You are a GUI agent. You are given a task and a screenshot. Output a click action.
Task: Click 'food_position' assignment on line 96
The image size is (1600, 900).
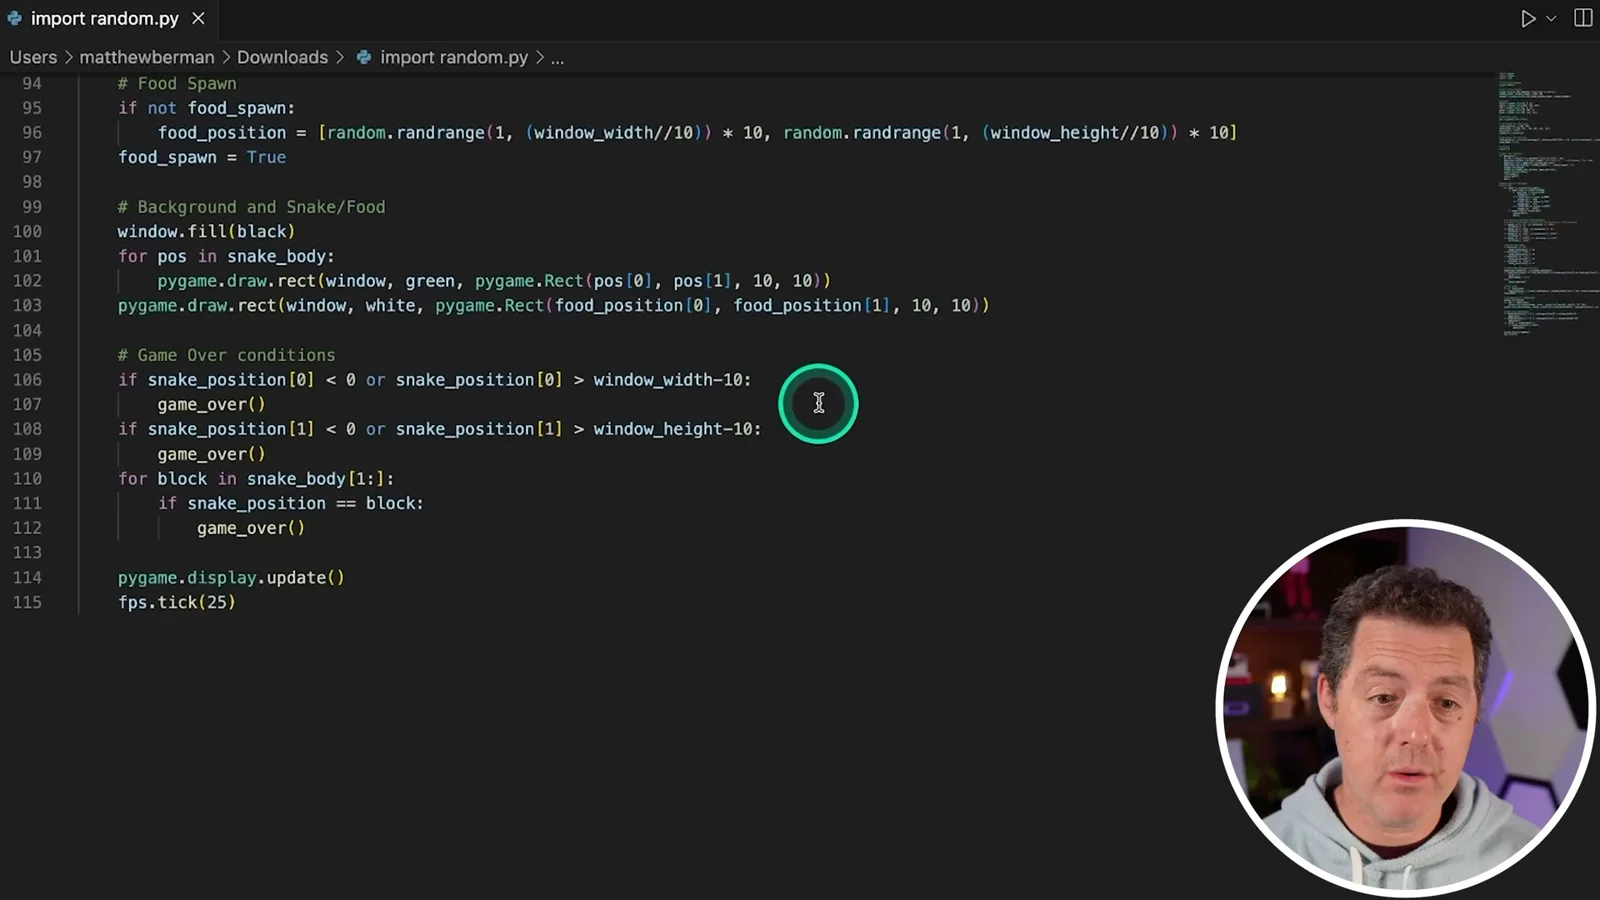[x=222, y=133]
